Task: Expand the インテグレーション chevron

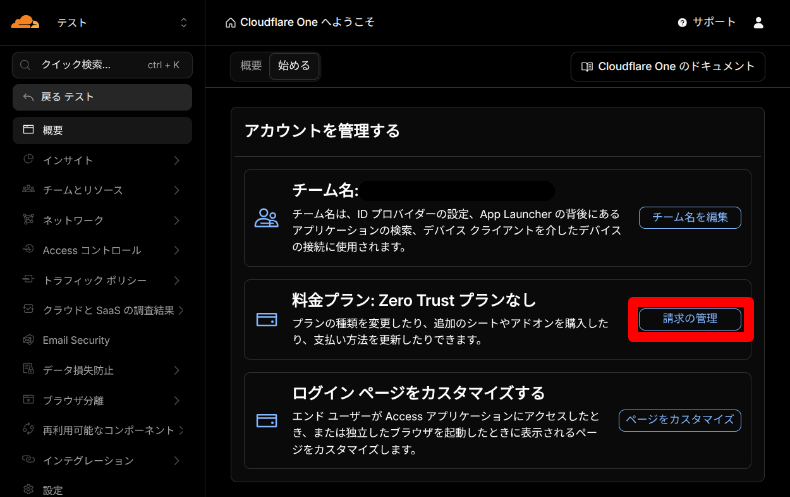Action: click(176, 460)
